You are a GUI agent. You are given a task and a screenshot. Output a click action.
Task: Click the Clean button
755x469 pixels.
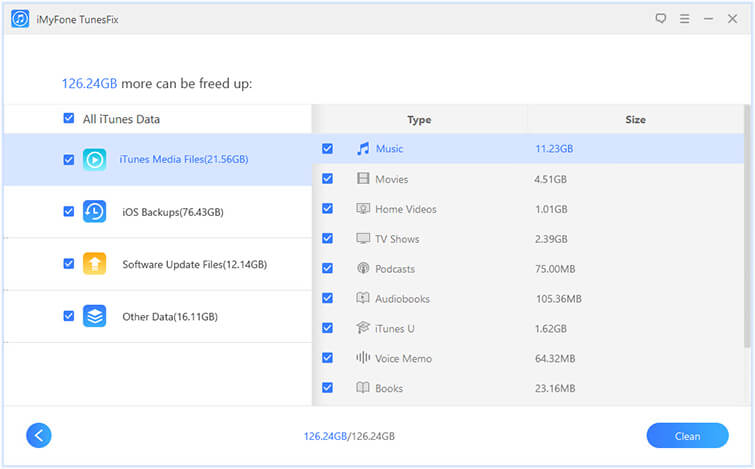687,436
